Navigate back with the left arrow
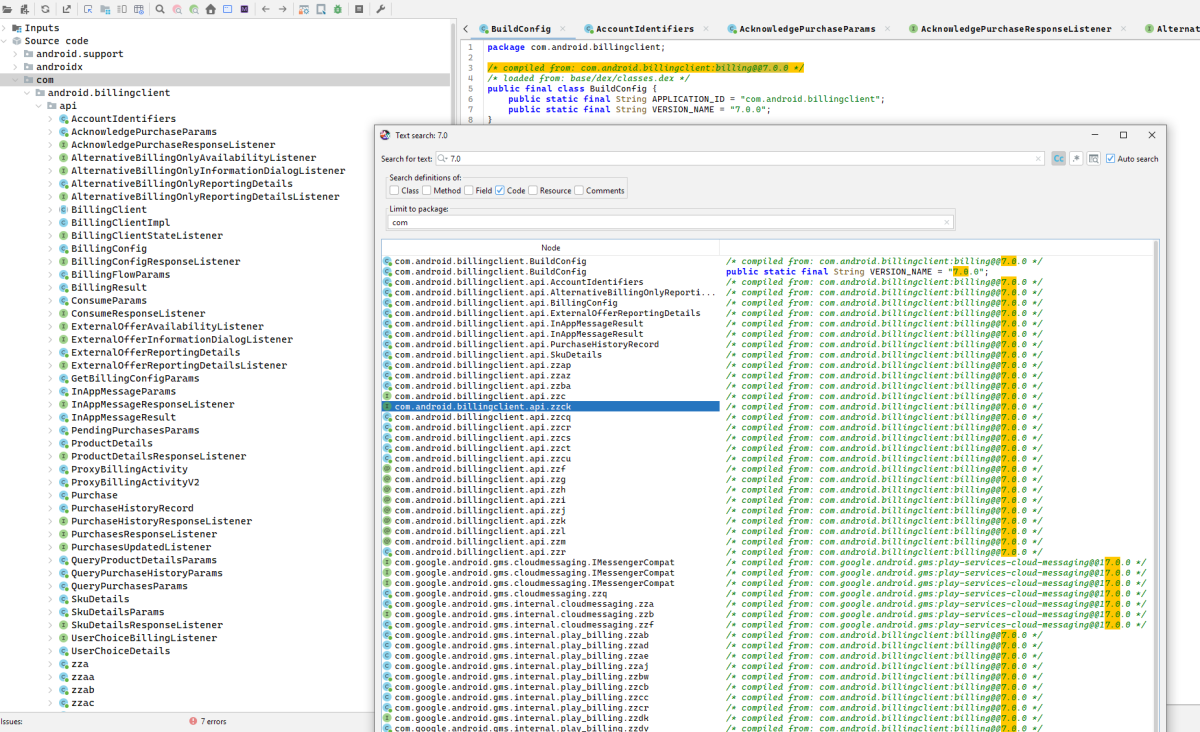 (x=265, y=9)
